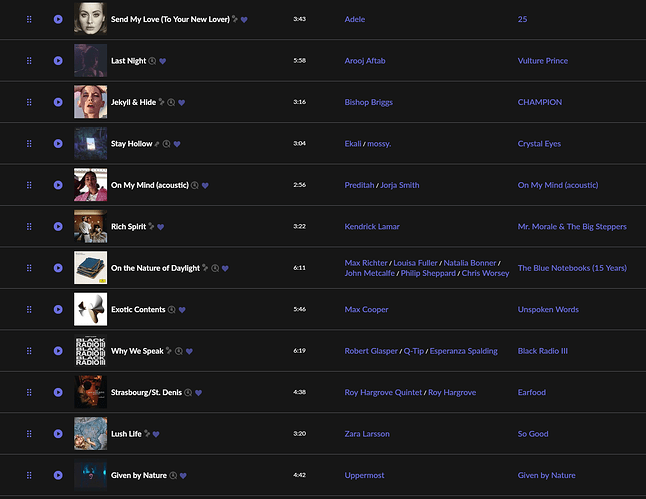Toggle the heart next to Lush Life
The width and height of the screenshot is (646, 499).
[157, 434]
